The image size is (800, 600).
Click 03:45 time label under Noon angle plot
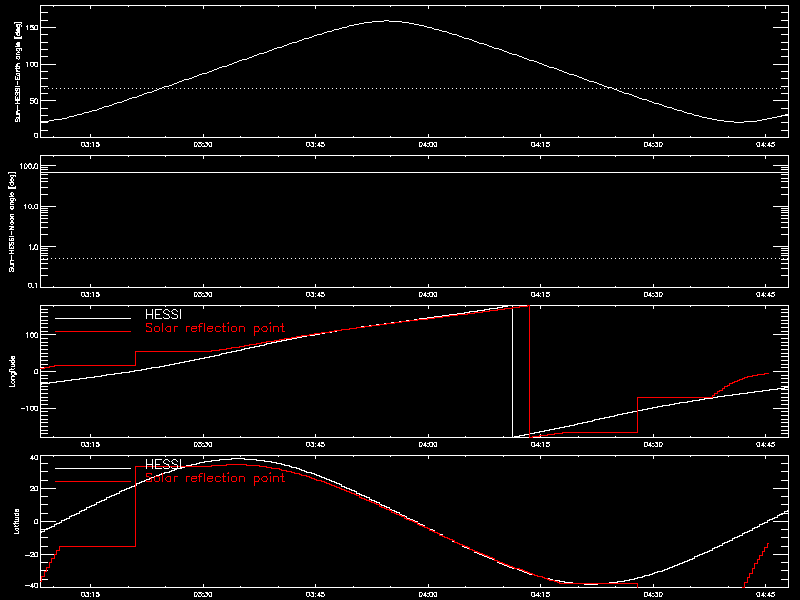point(315,295)
